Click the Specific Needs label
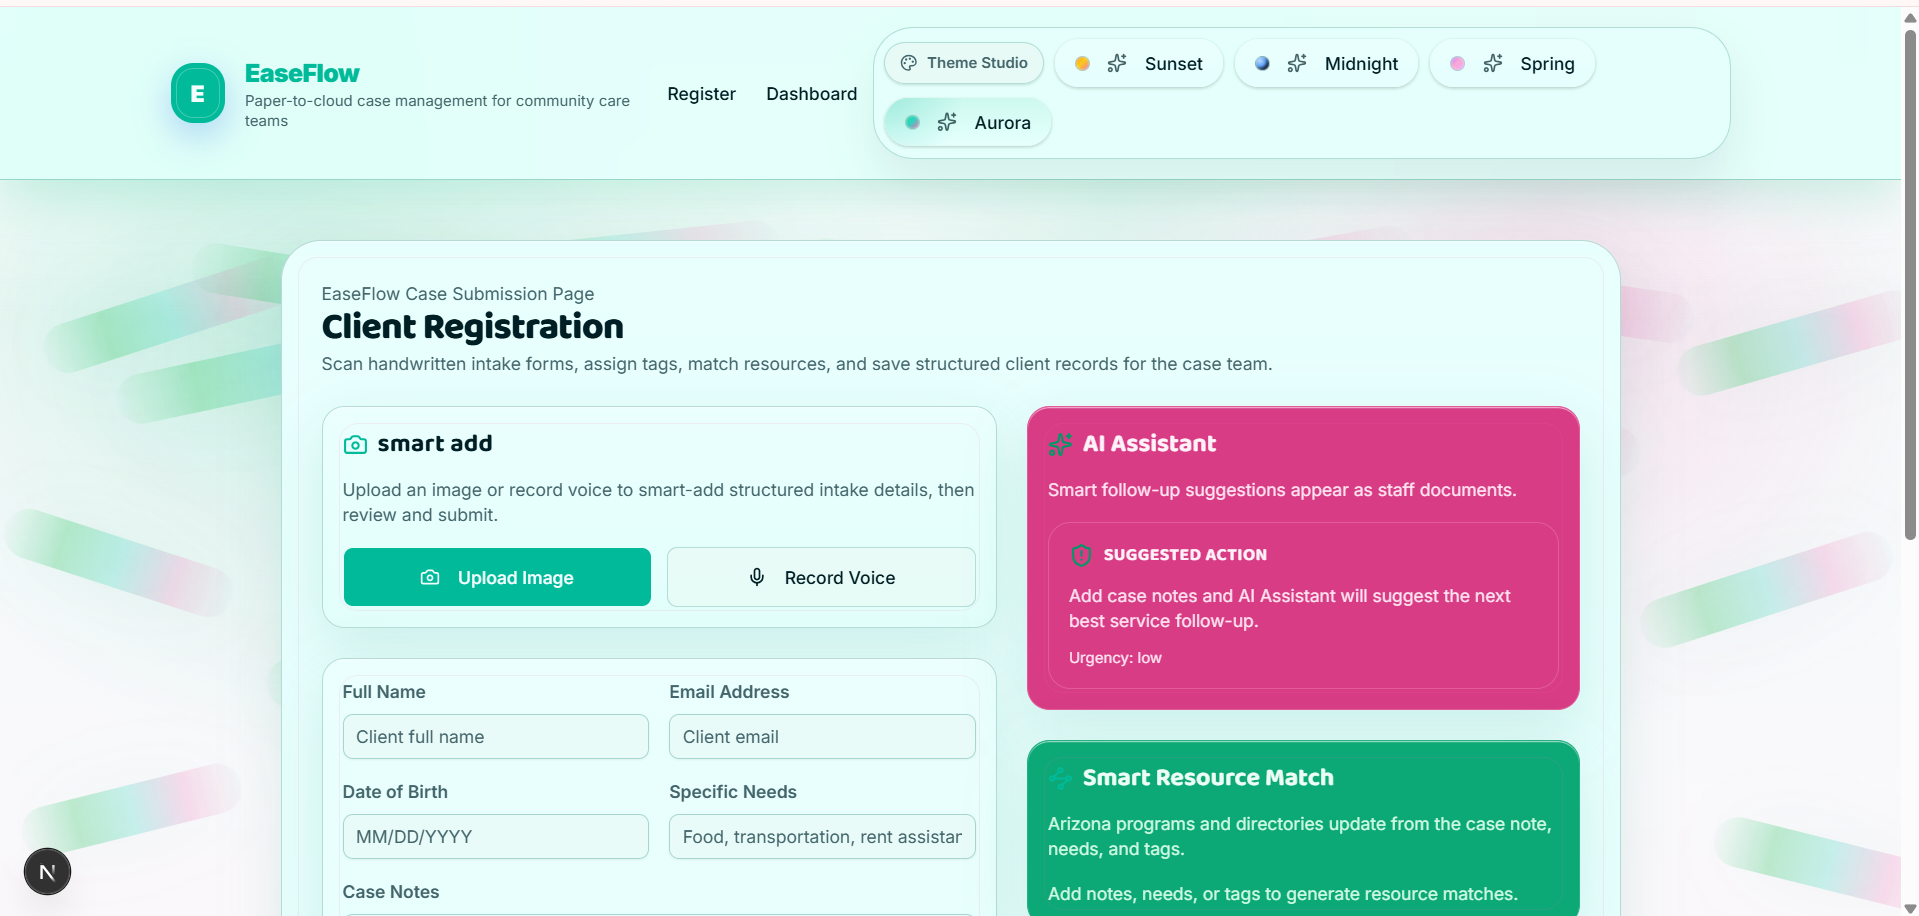The width and height of the screenshot is (1919, 916). click(x=733, y=792)
